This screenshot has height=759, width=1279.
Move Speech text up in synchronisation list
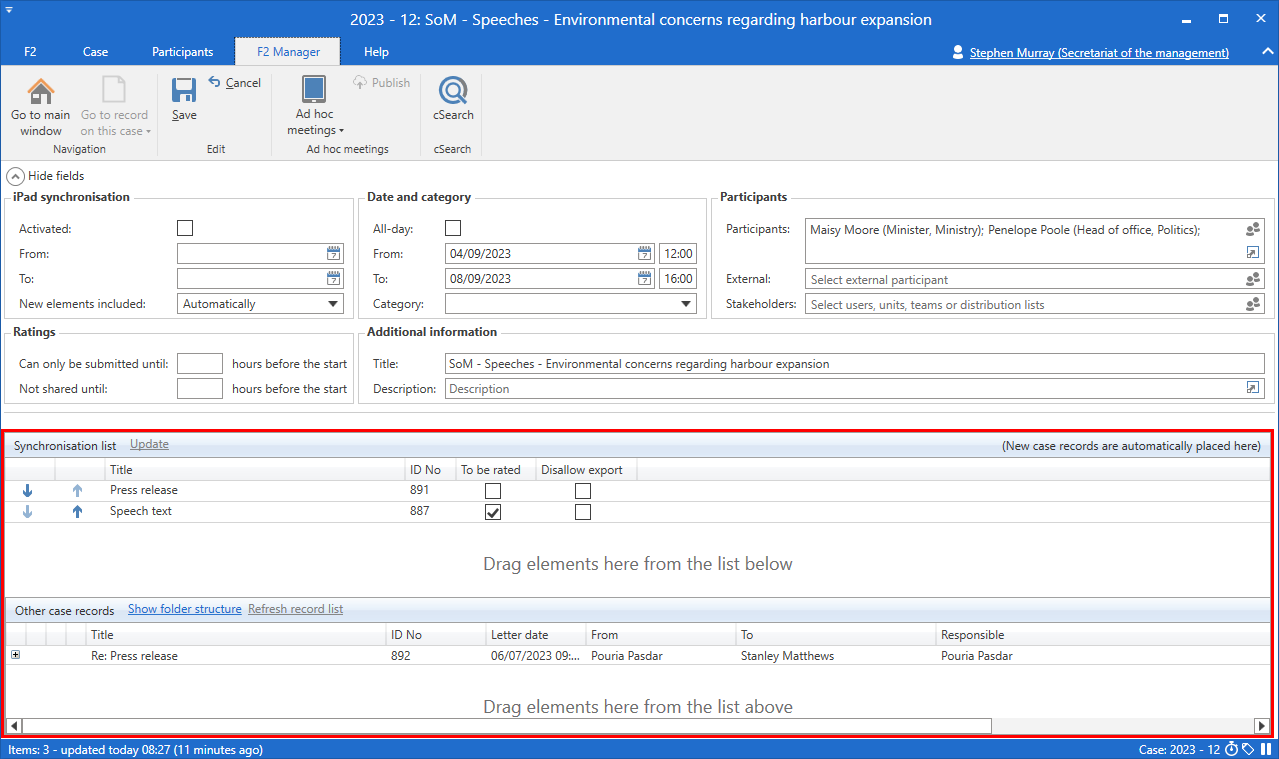(x=77, y=512)
